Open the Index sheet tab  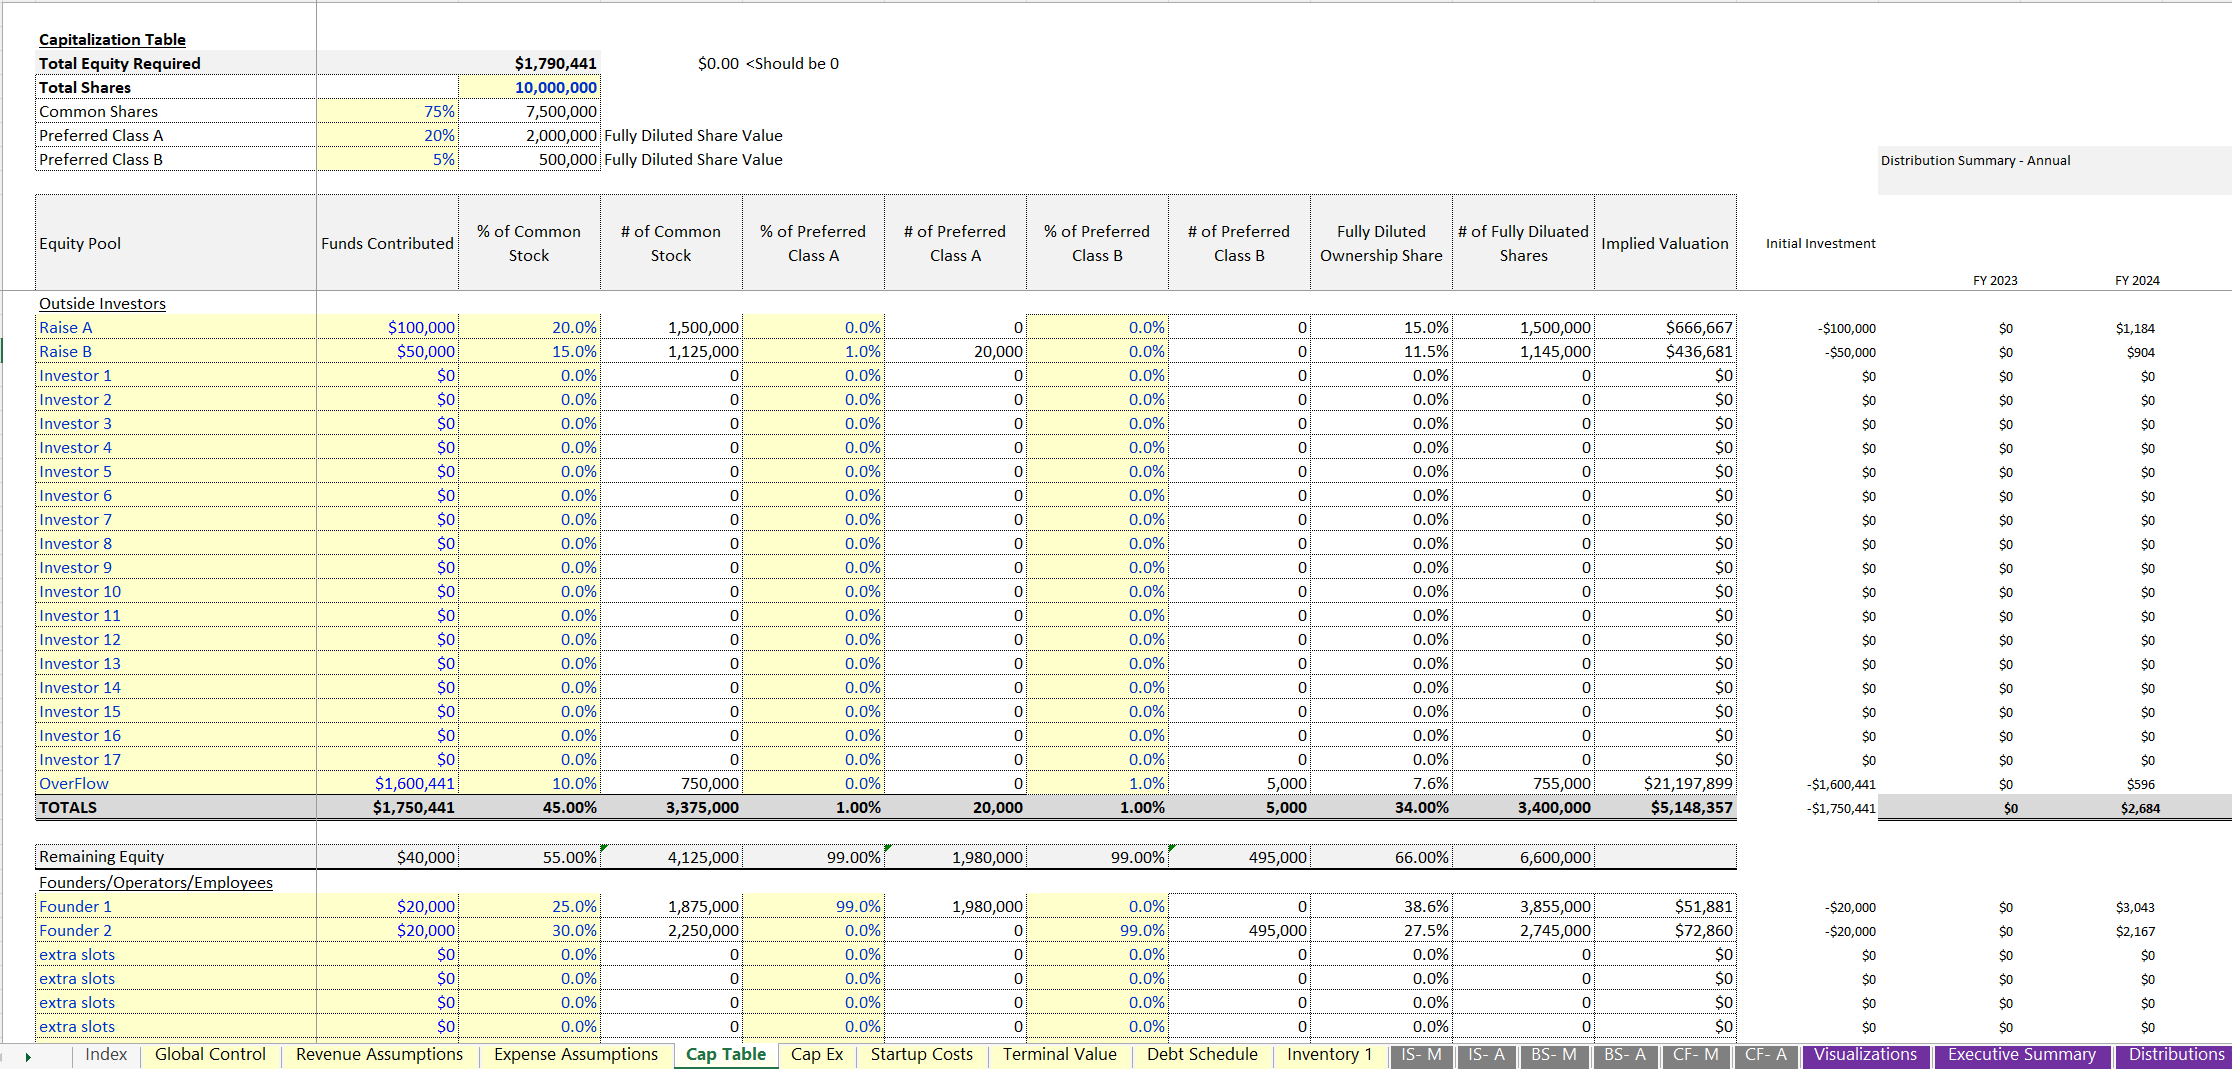coord(106,1055)
